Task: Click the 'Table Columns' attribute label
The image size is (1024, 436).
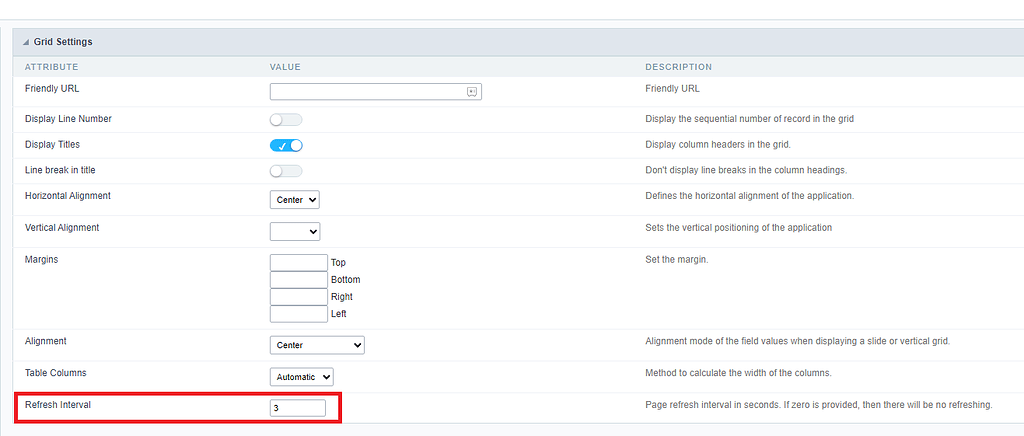Action: 56,373
